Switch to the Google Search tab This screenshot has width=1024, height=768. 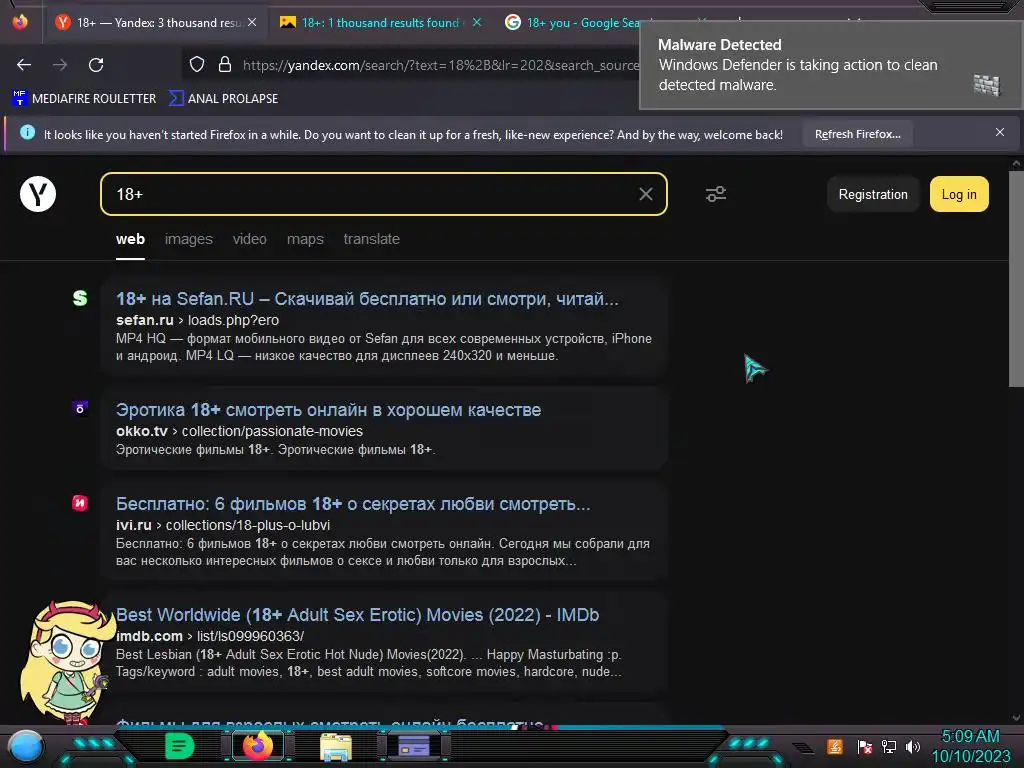(575, 23)
